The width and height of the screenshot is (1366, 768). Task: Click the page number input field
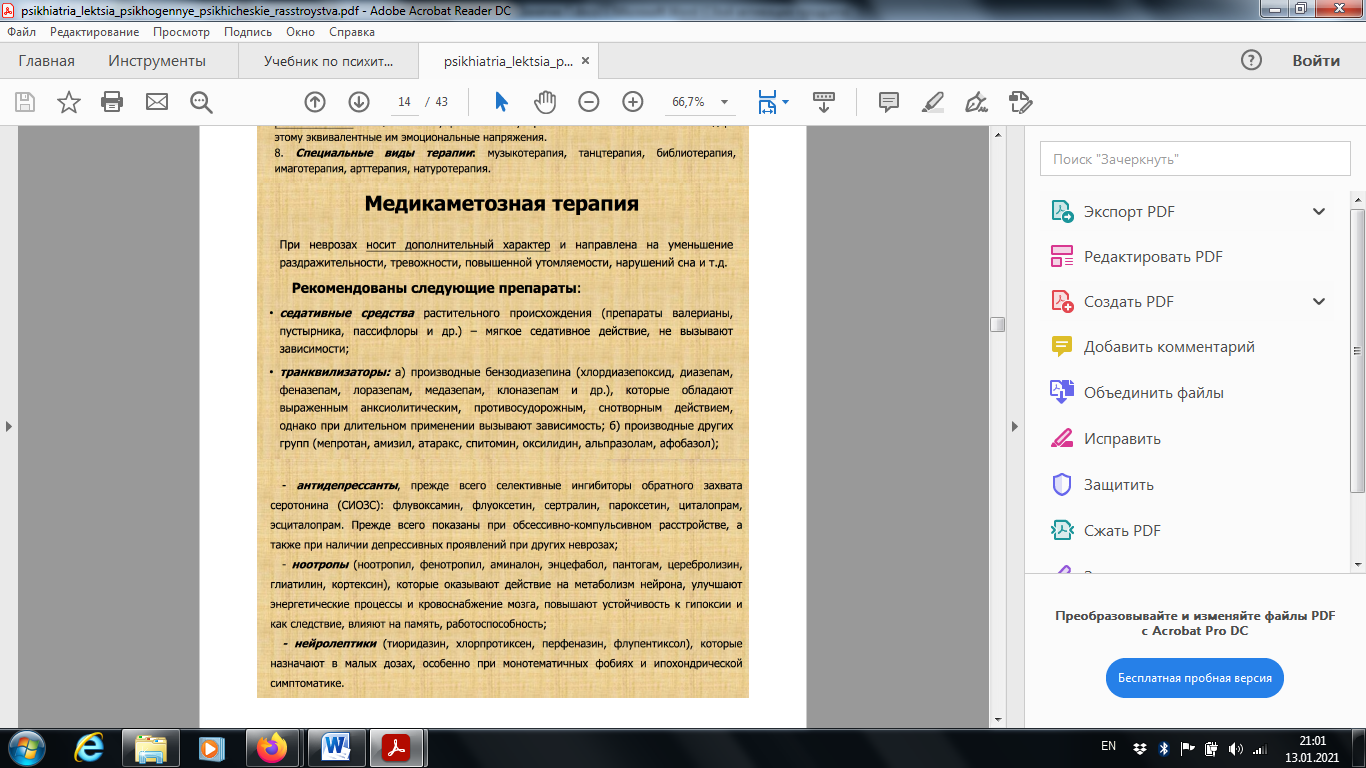pyautogui.click(x=404, y=102)
